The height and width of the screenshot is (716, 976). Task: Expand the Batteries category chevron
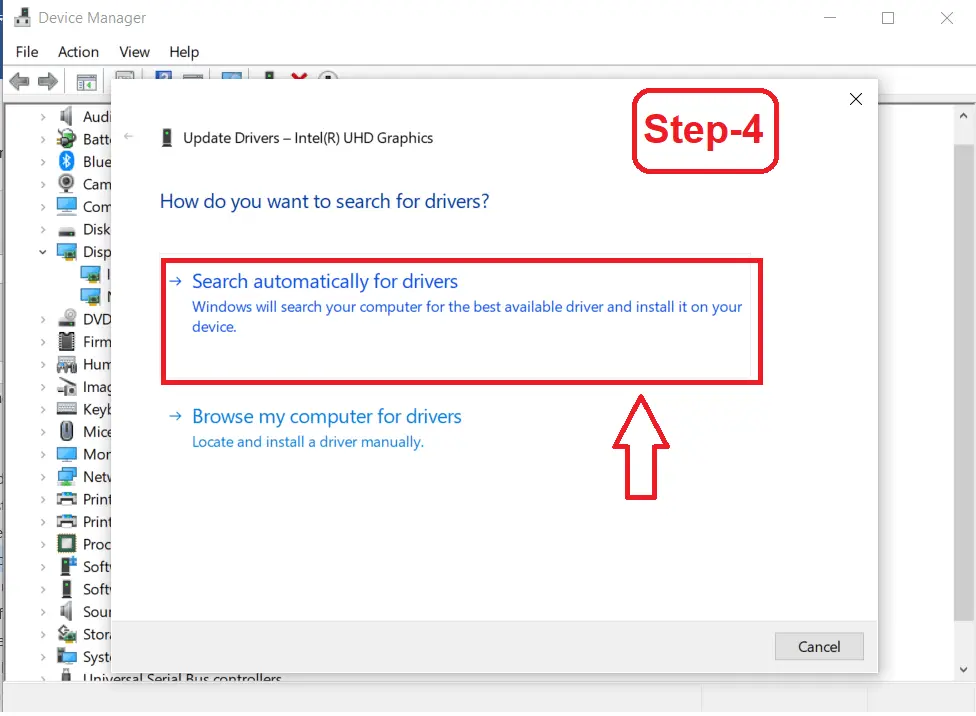pos(42,139)
